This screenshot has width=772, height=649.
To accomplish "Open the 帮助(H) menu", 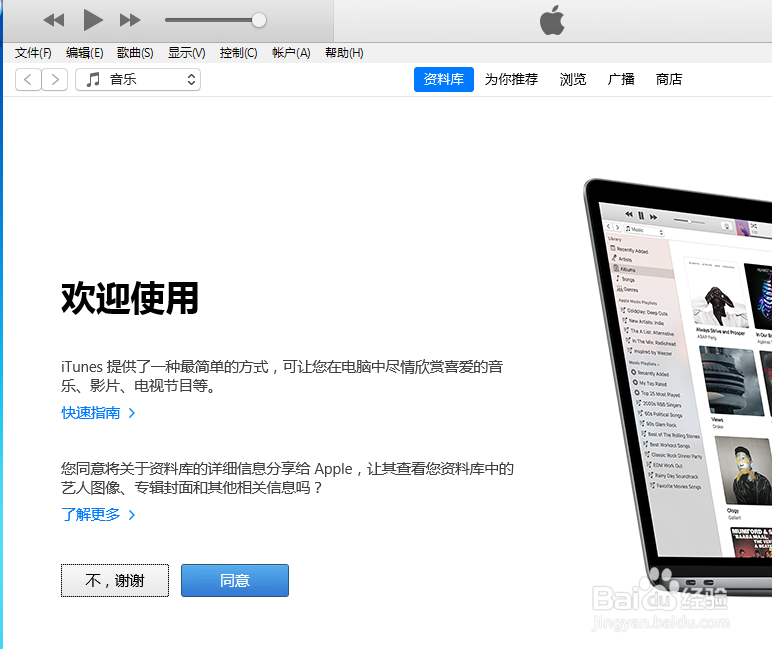I will point(344,53).
